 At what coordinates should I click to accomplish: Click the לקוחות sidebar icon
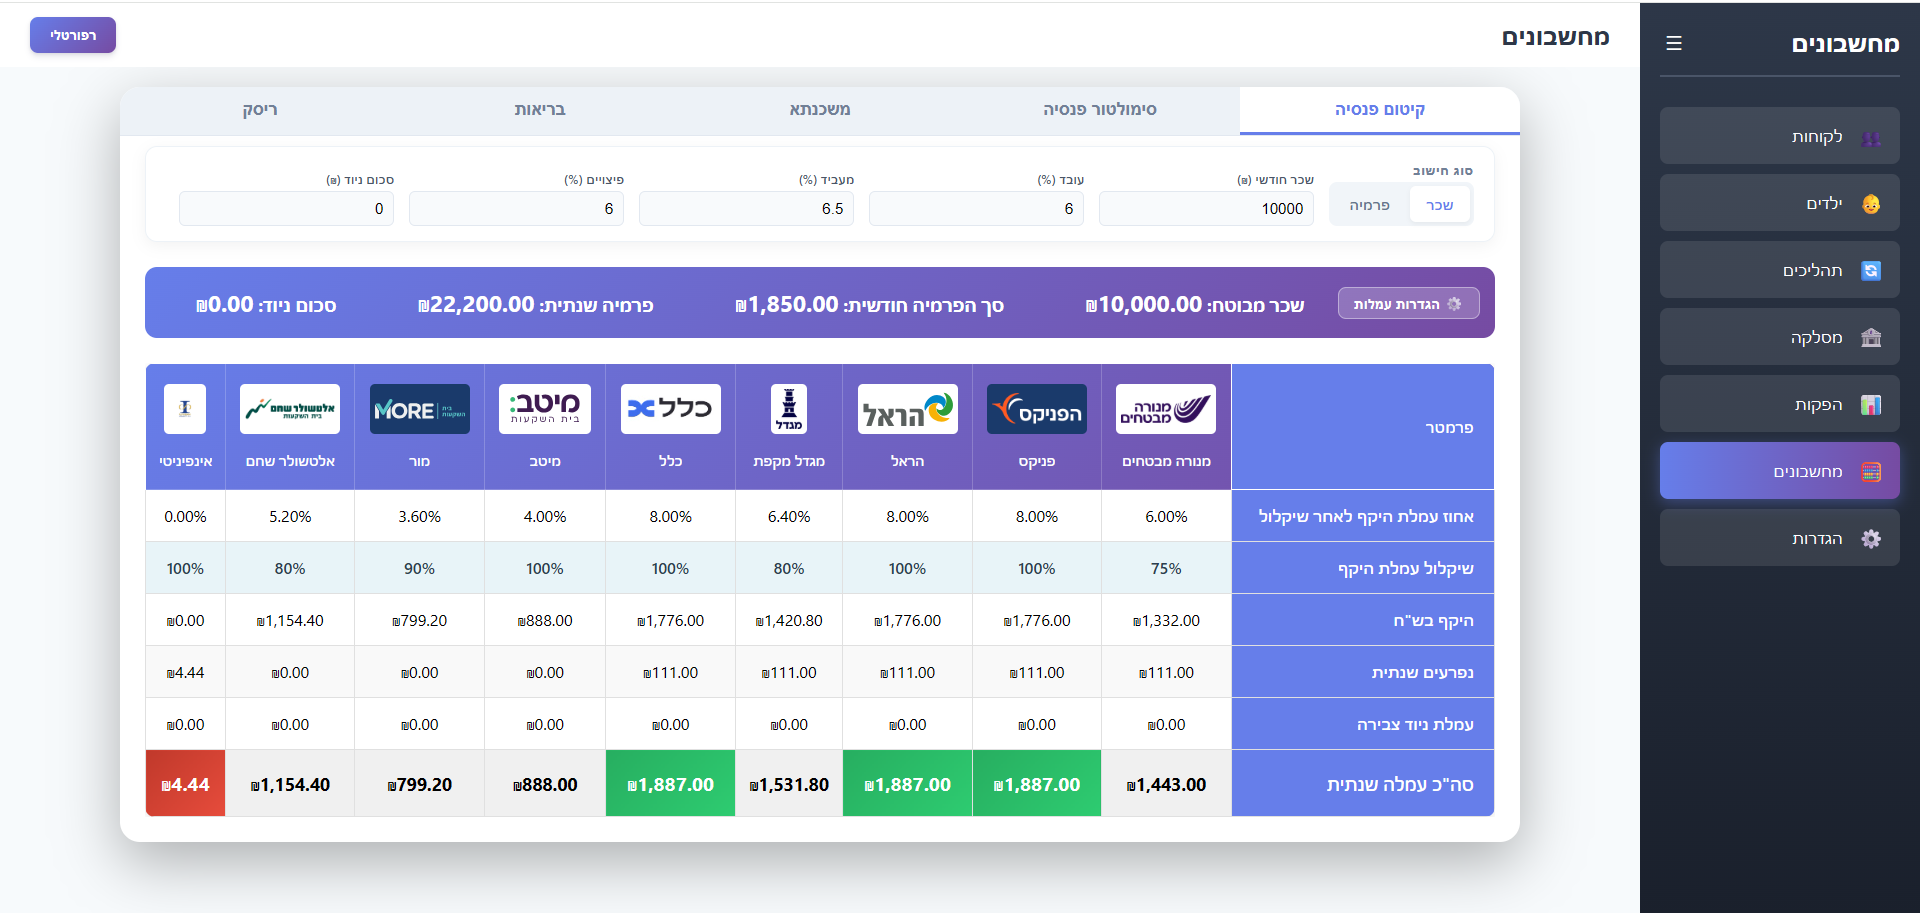1871,137
